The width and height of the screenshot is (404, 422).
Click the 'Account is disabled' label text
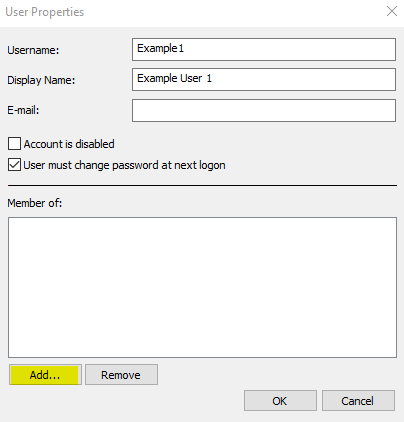coord(69,144)
